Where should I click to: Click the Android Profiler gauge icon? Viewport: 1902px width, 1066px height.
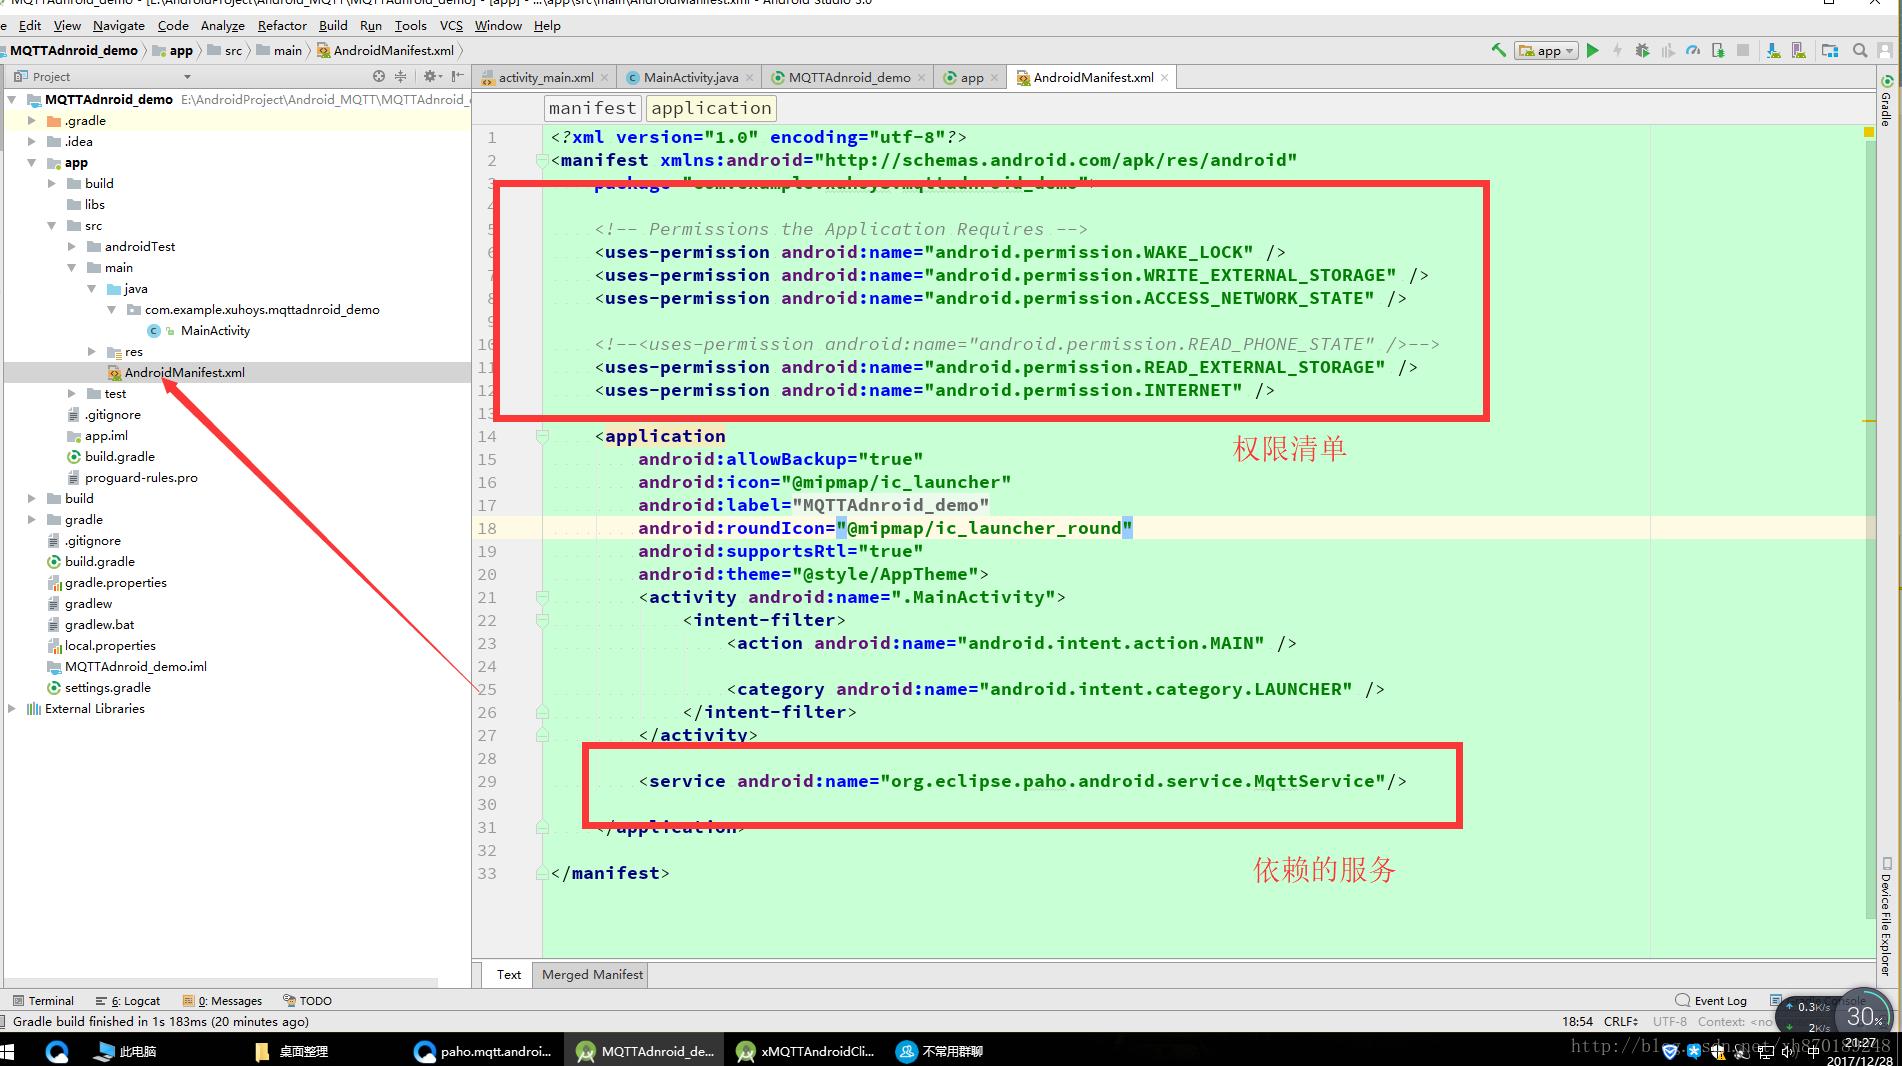[x=1693, y=50]
